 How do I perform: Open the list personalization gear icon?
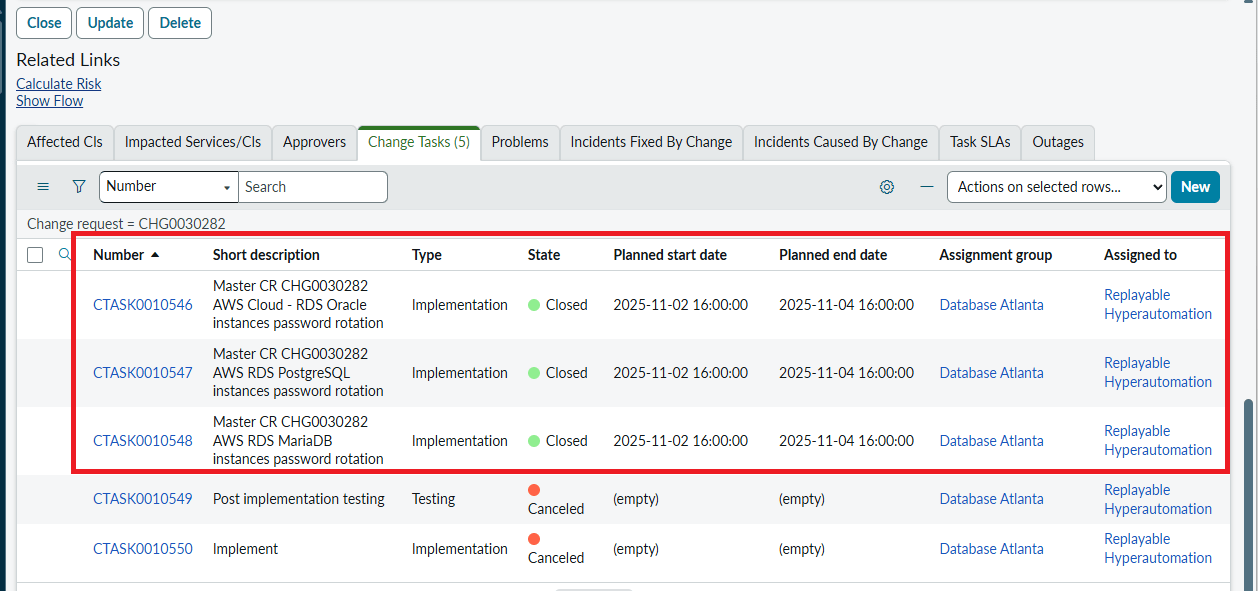pyautogui.click(x=886, y=186)
